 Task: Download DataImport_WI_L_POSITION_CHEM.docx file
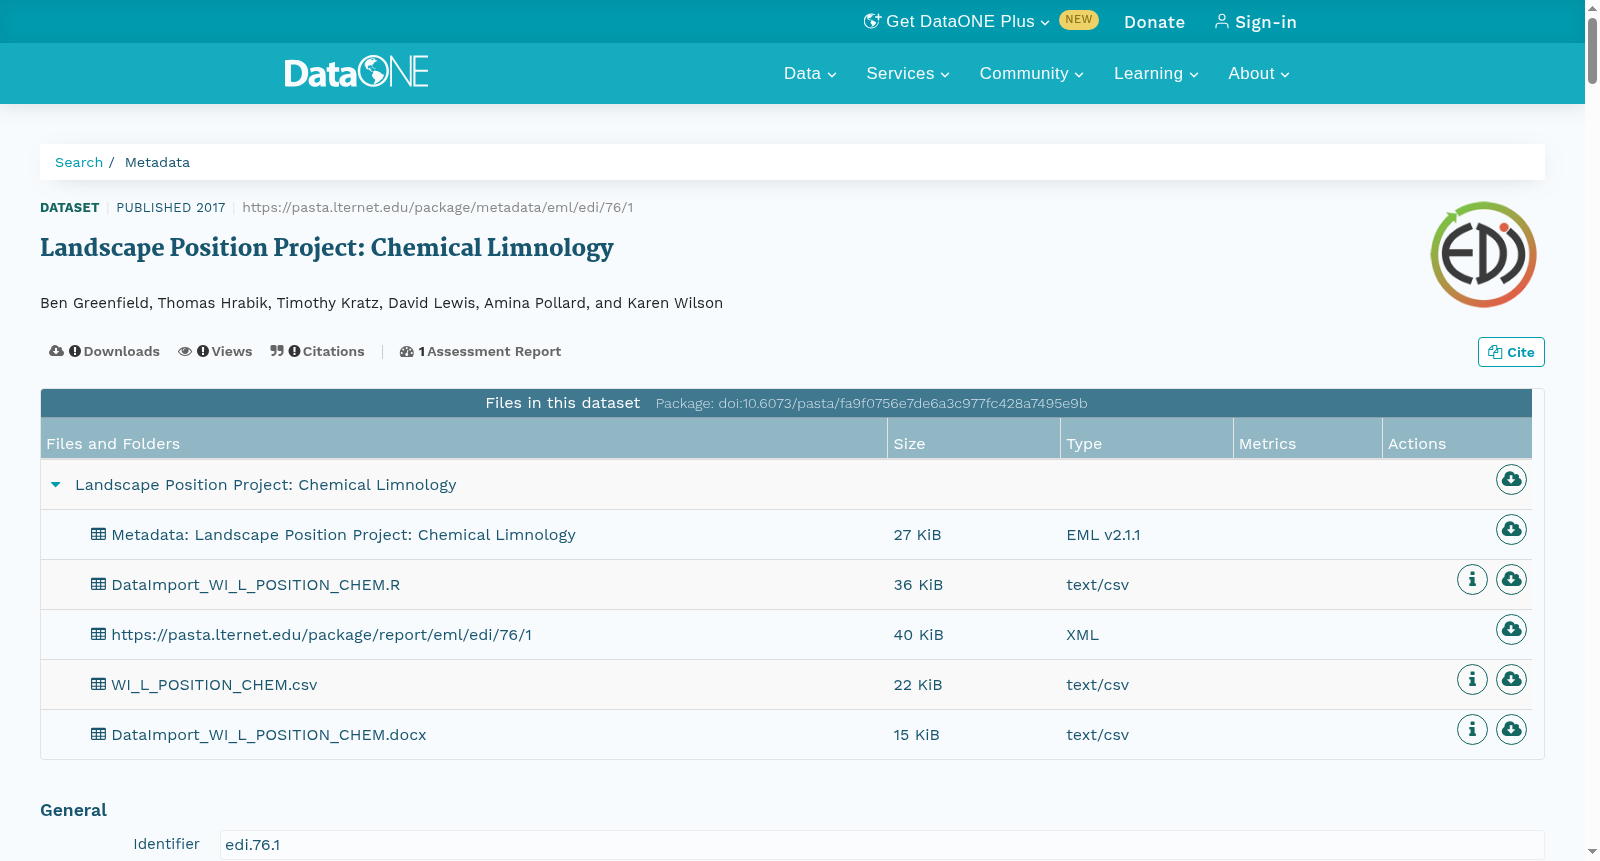[x=1511, y=730]
